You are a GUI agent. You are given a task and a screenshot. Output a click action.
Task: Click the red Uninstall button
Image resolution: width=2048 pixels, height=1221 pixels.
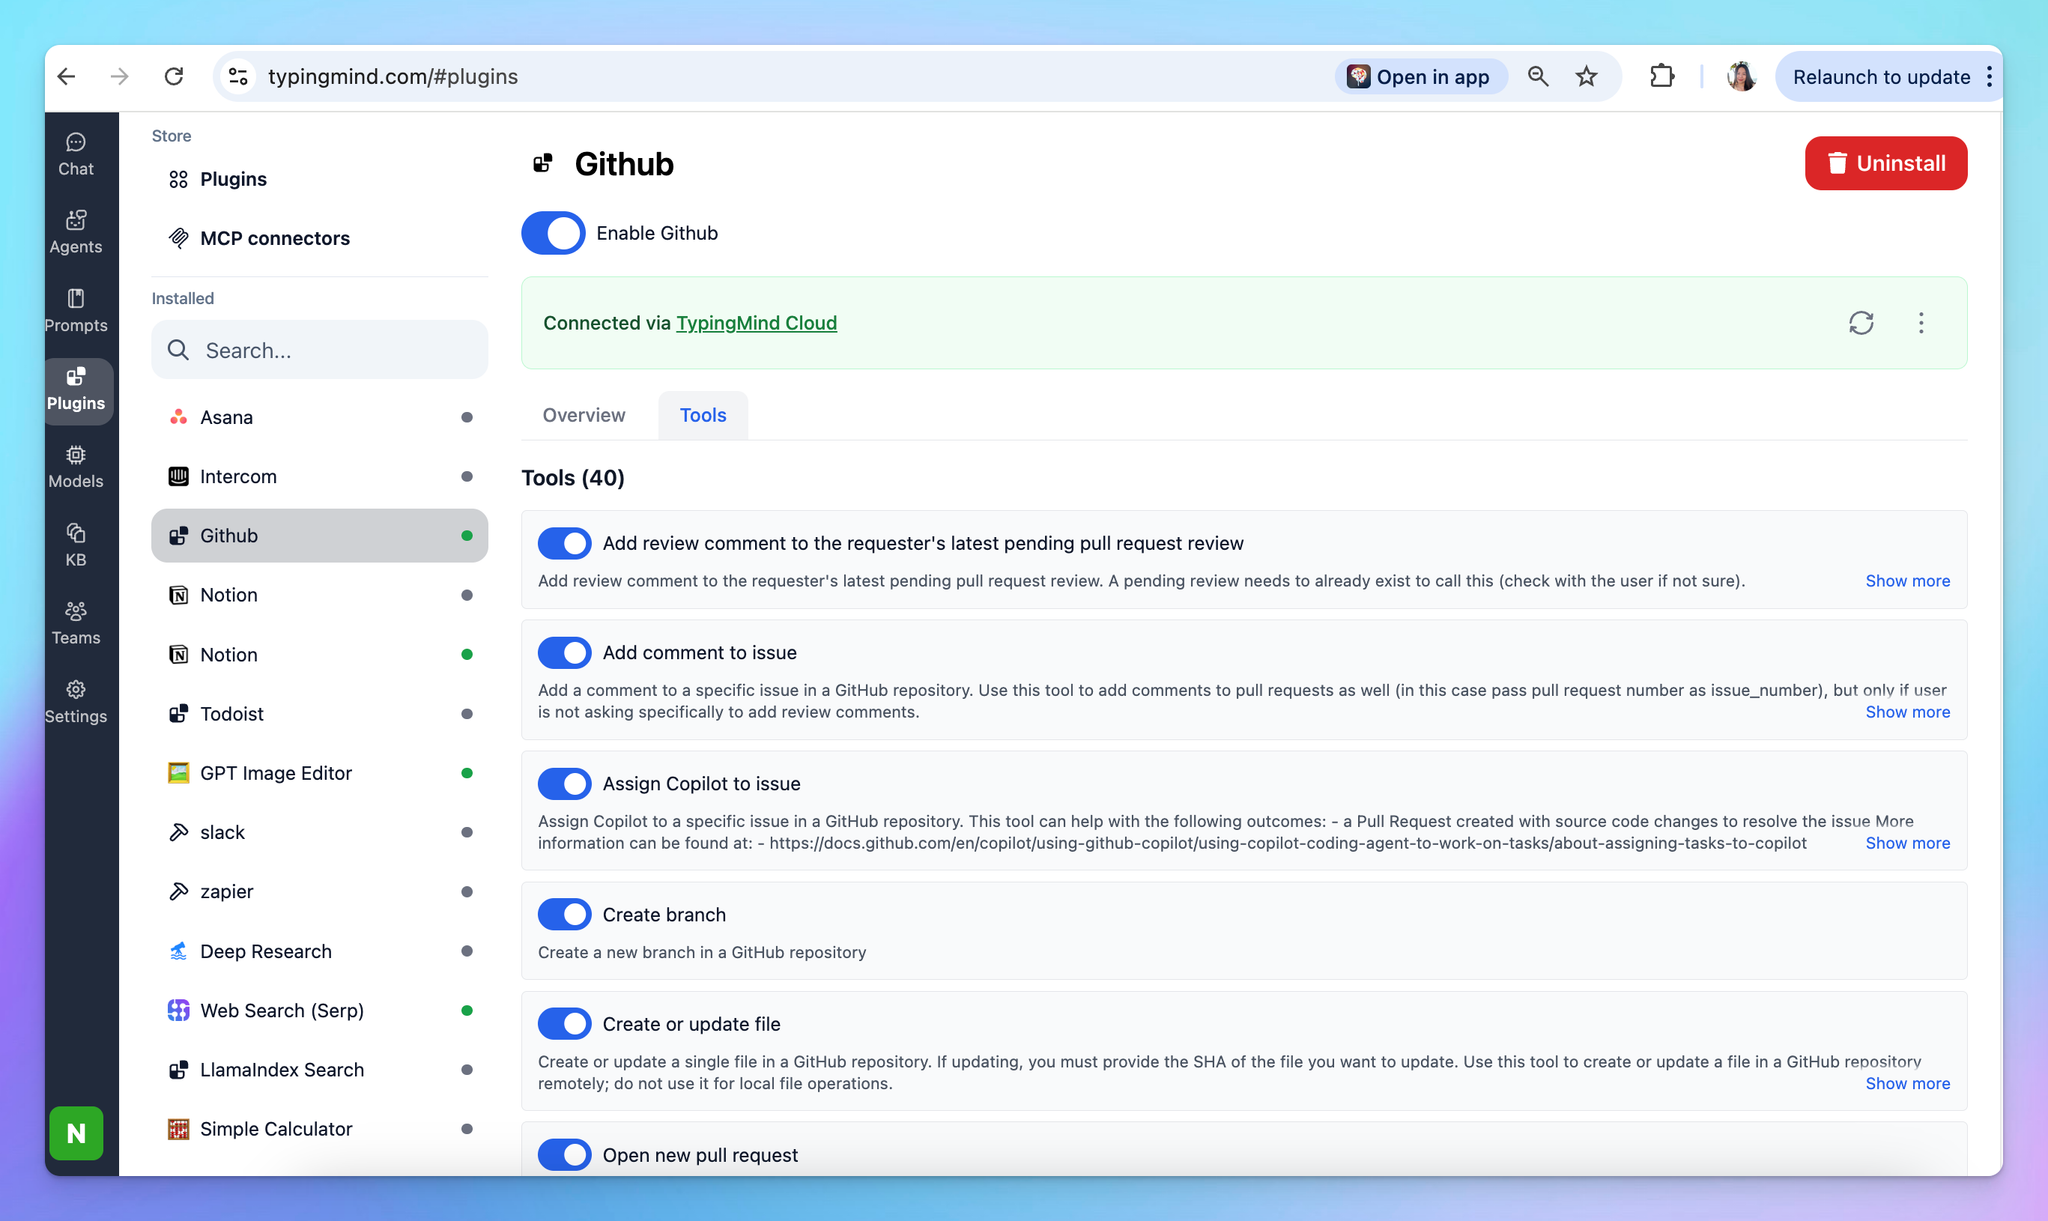click(1885, 163)
